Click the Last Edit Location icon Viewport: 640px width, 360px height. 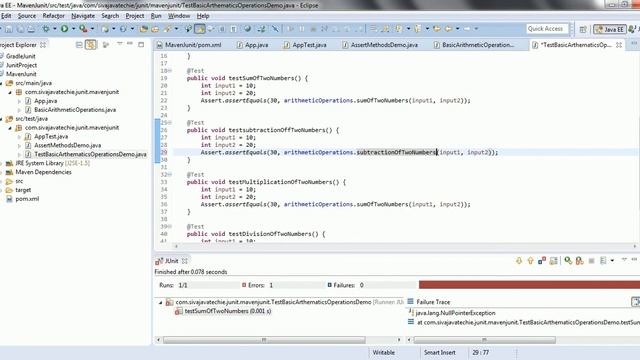[436, 29]
